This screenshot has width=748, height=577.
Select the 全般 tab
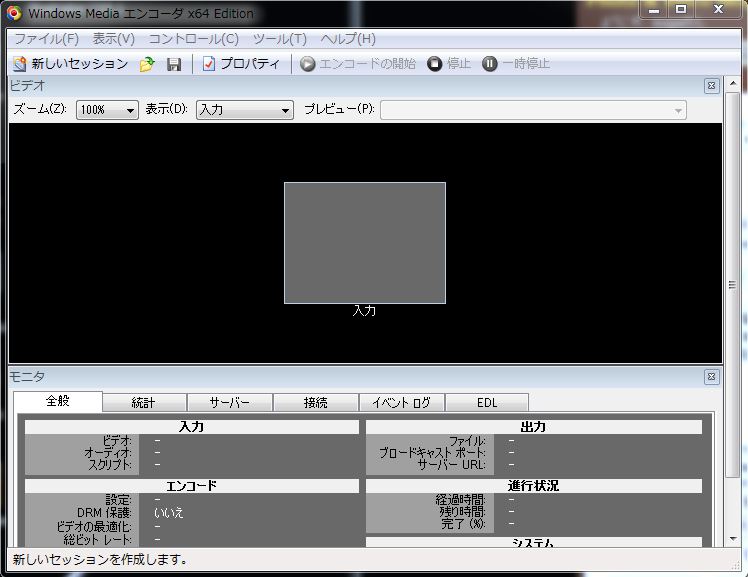(58, 401)
